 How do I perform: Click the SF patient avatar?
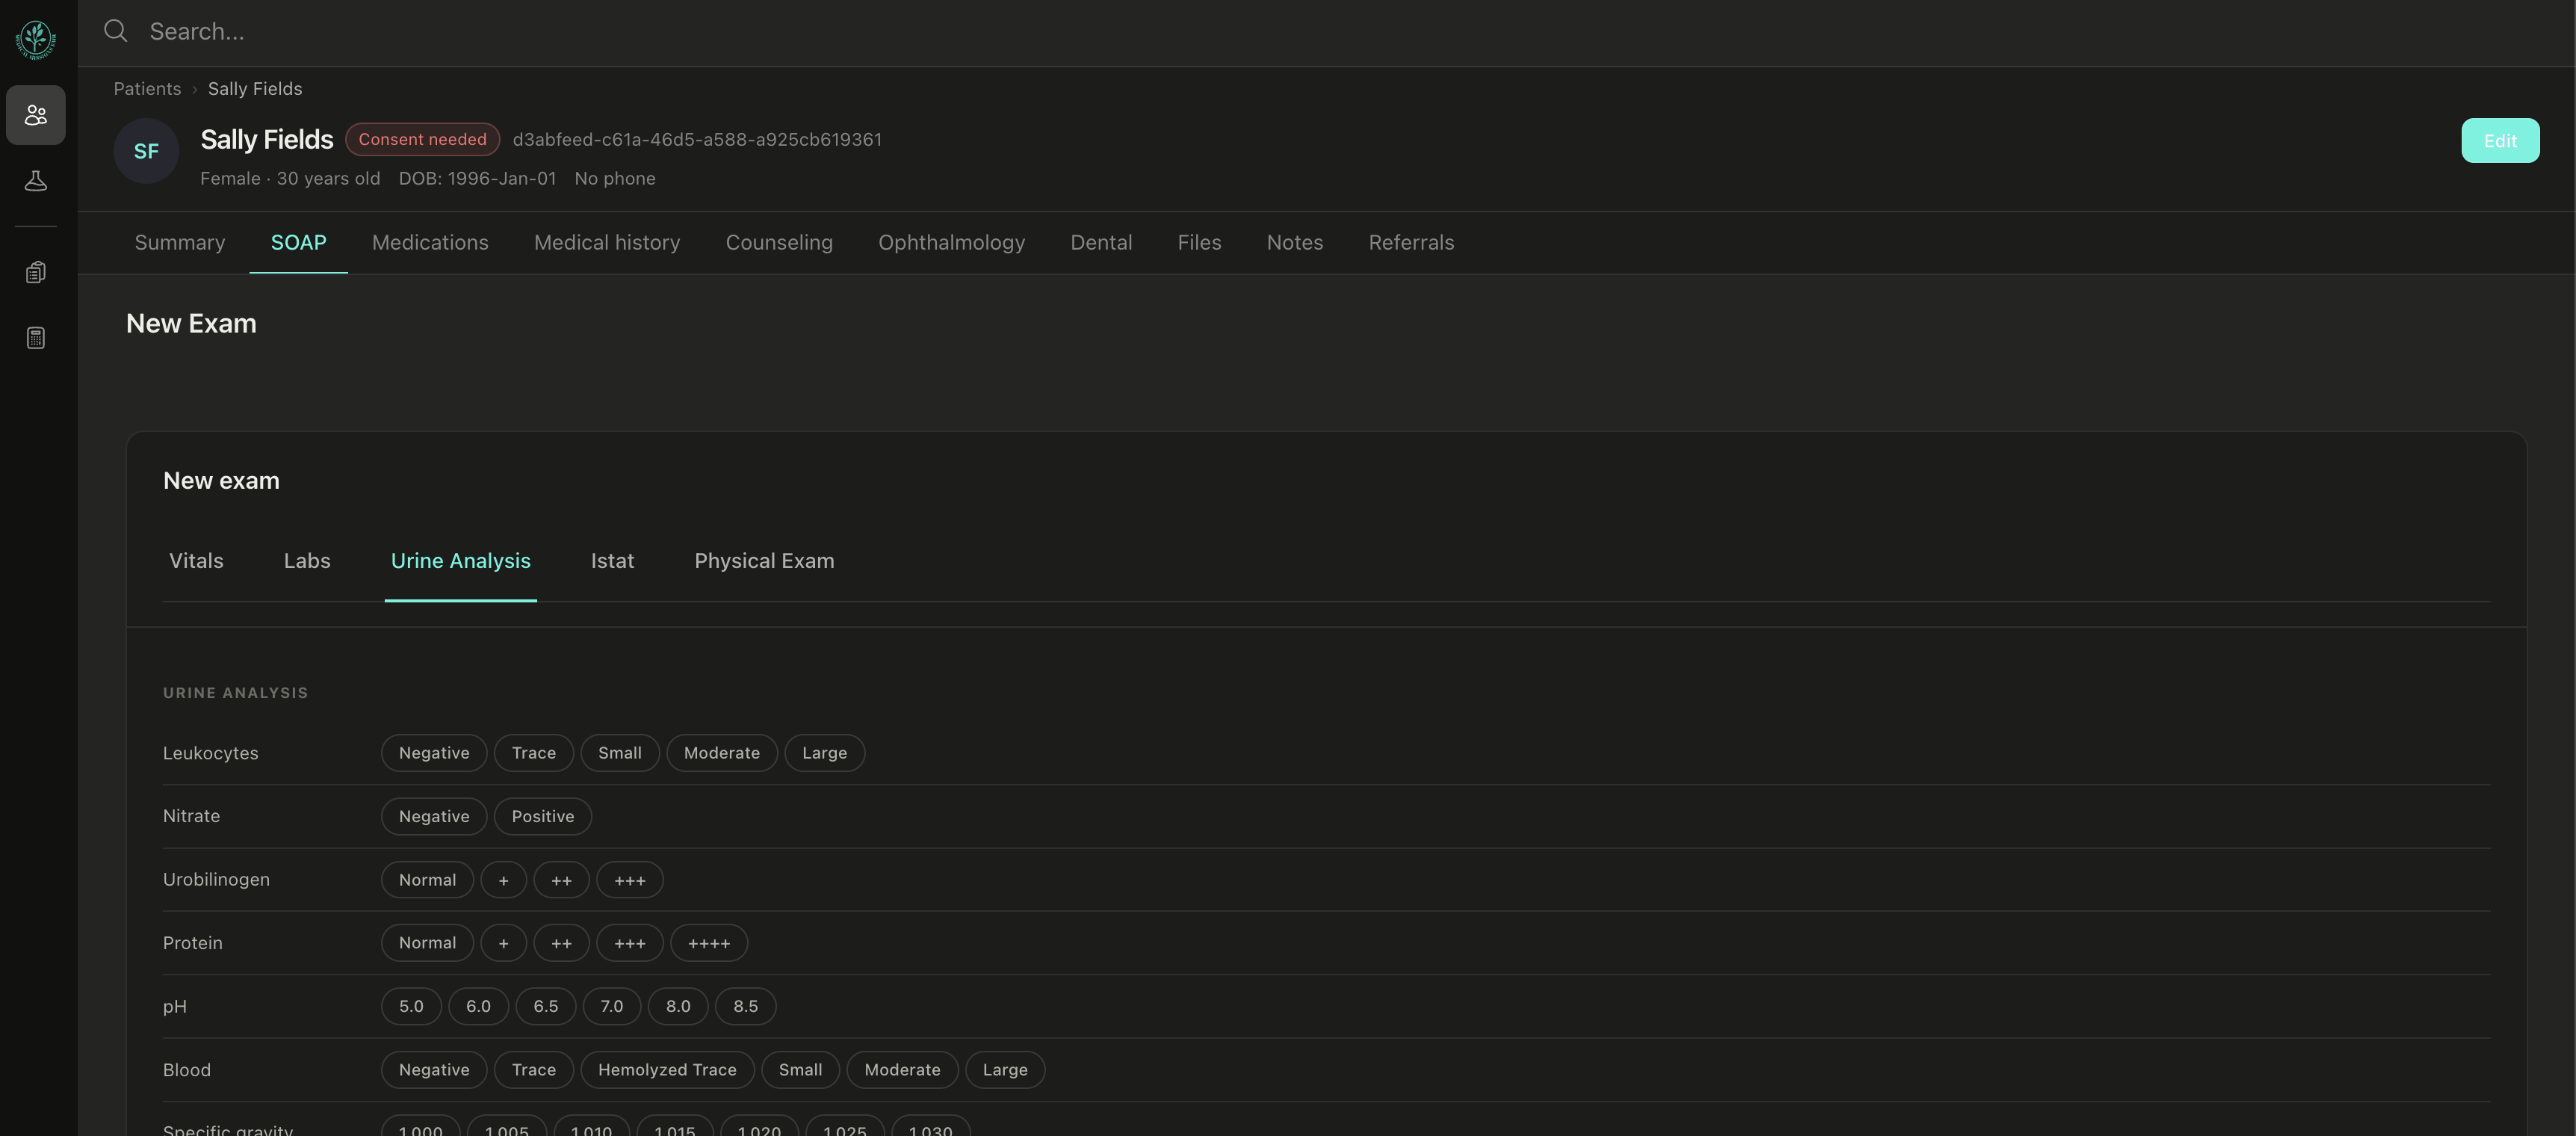[x=146, y=151]
